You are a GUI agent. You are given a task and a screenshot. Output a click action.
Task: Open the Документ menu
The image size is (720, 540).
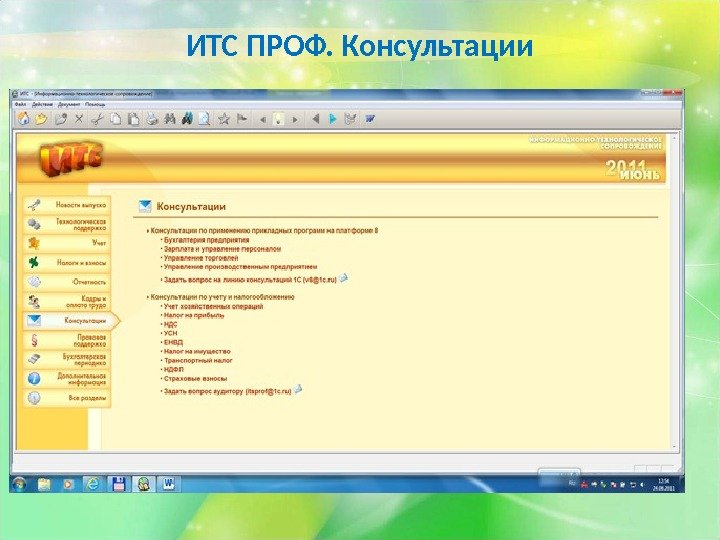click(x=69, y=105)
